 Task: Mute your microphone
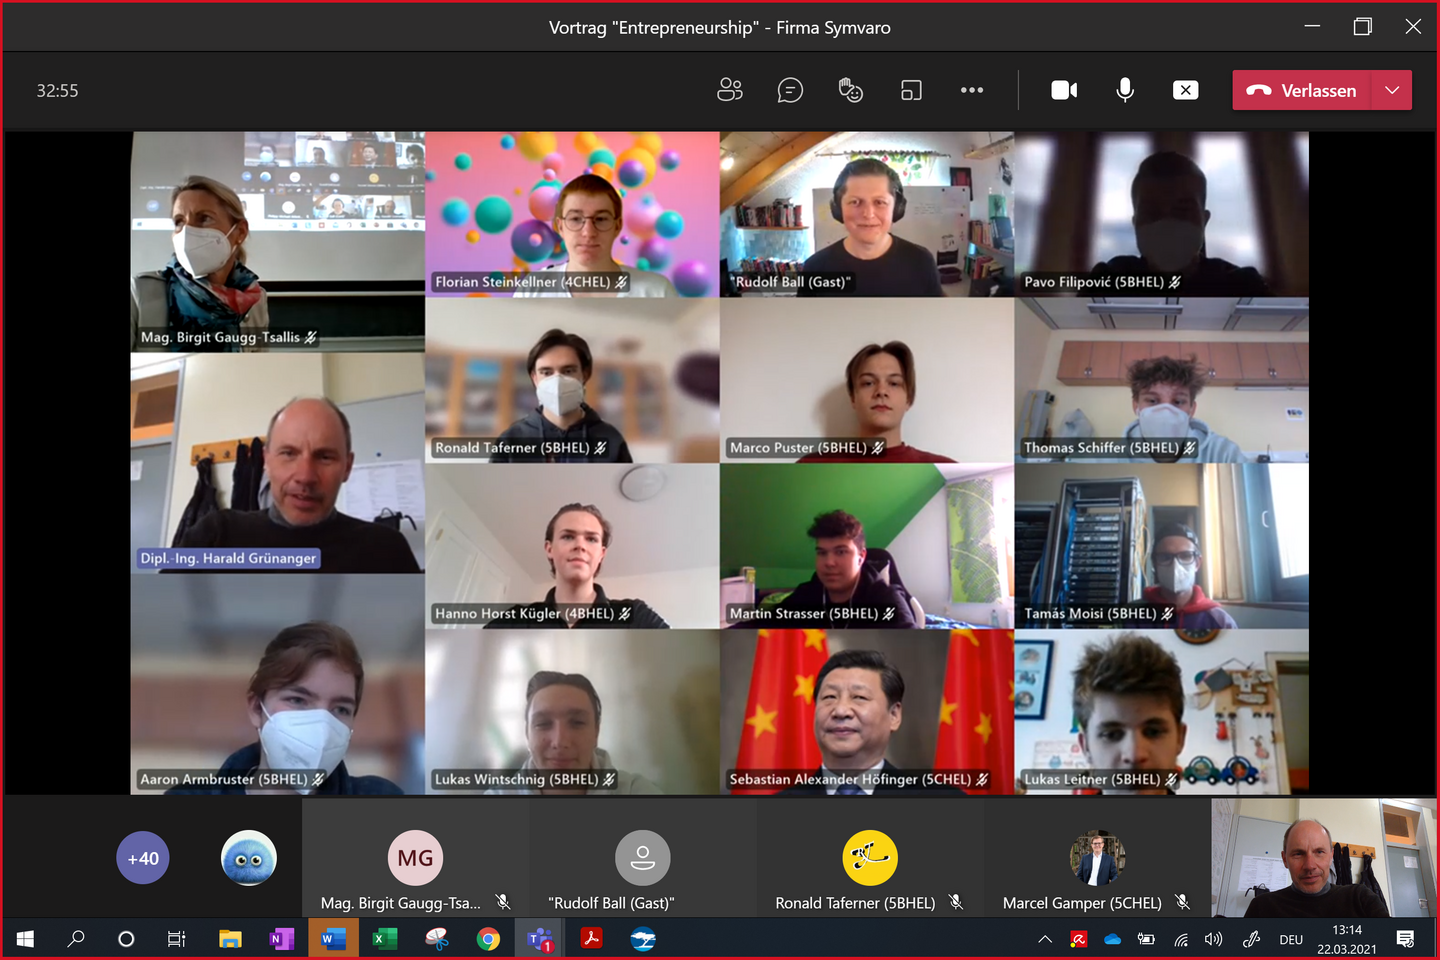[x=1125, y=90]
